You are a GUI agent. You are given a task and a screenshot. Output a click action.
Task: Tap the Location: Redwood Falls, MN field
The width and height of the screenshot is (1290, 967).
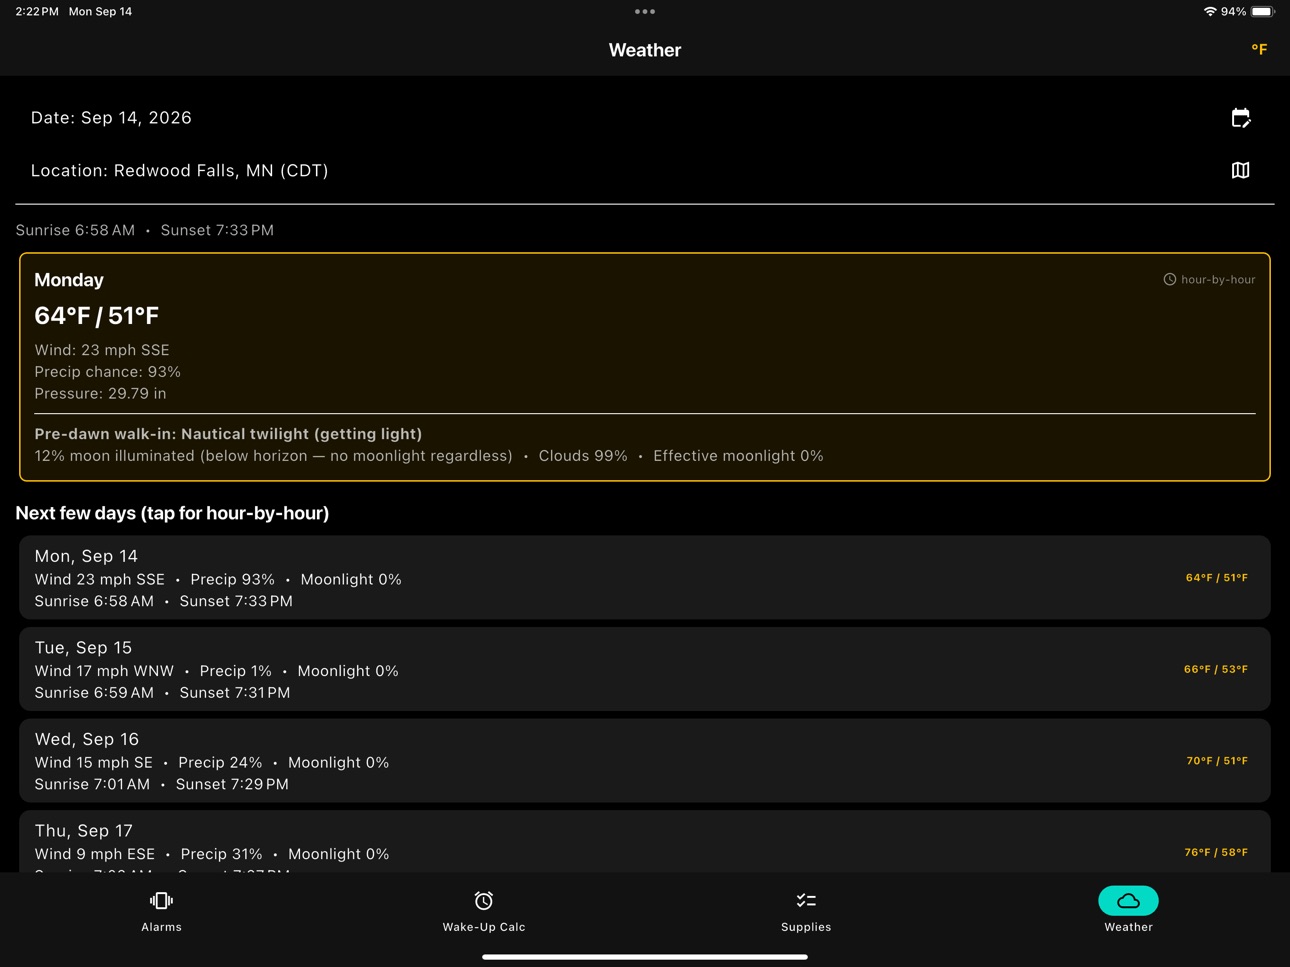point(645,170)
